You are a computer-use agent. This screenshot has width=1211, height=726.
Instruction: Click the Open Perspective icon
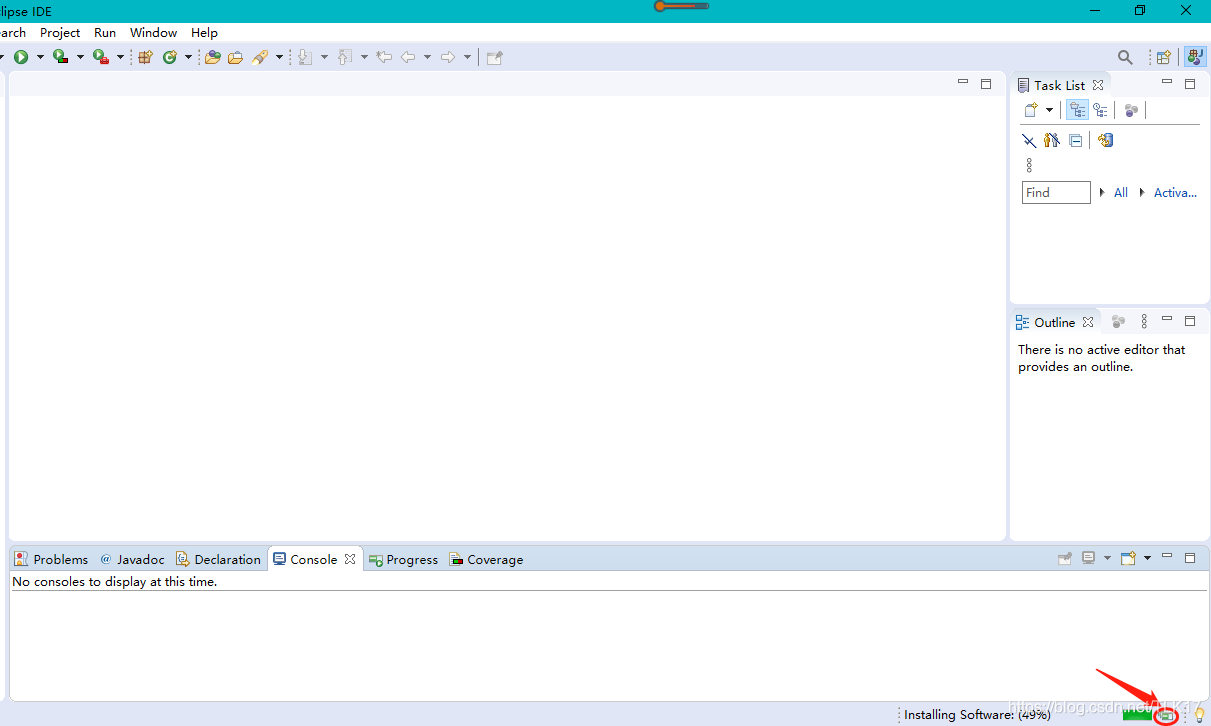(x=1163, y=57)
